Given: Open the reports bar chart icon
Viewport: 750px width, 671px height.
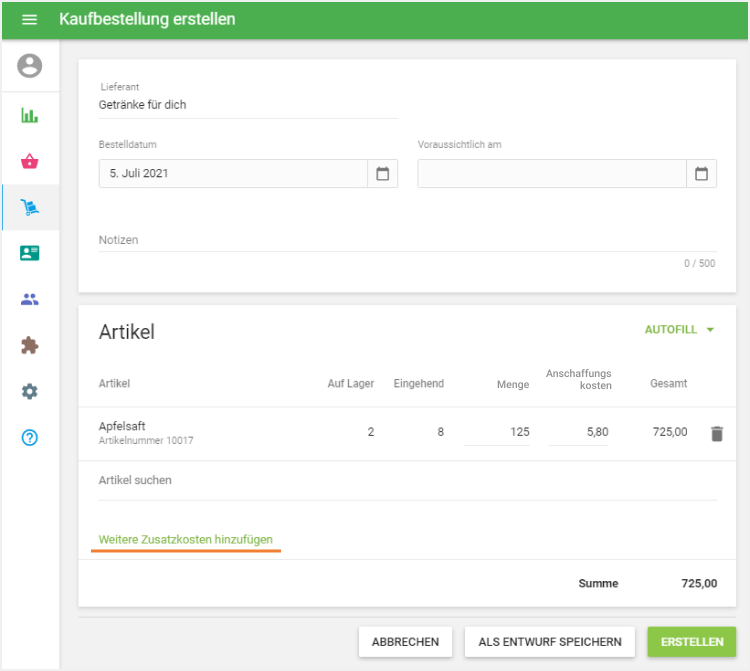Looking at the screenshot, I should [x=30, y=115].
